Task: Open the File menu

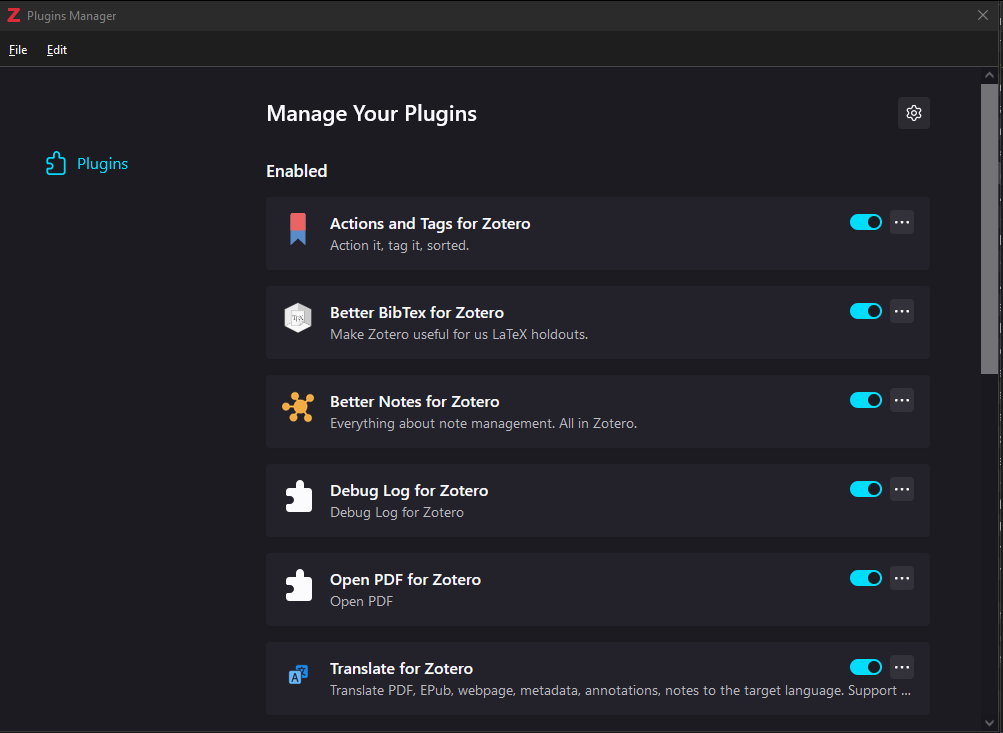Action: coord(18,50)
